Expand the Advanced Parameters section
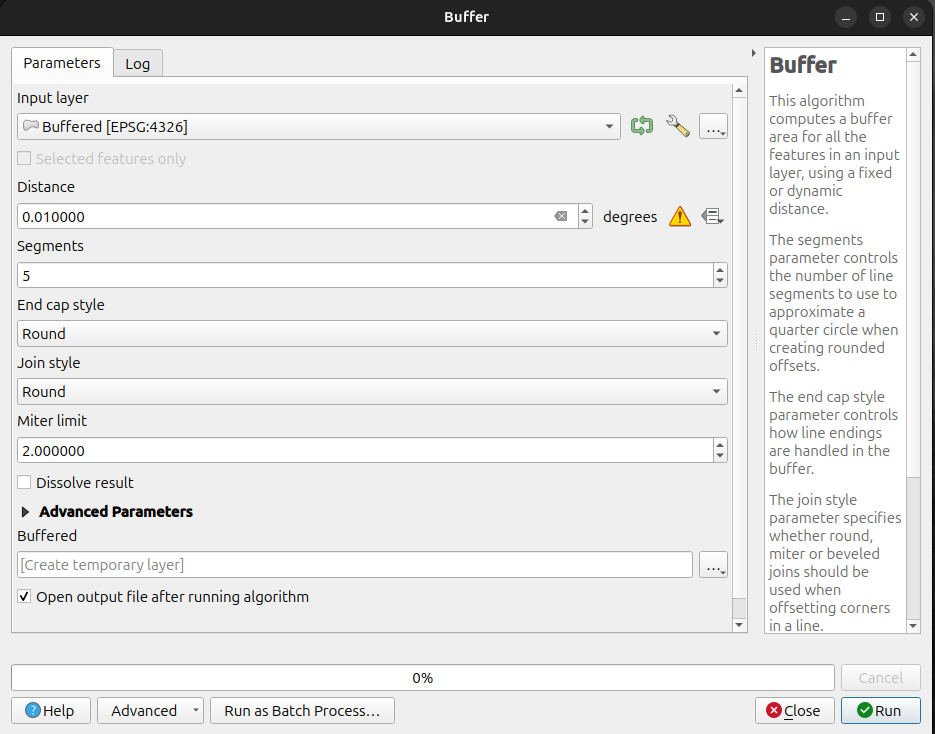Screen dimensions: 935x734 pyautogui.click(x=25, y=511)
